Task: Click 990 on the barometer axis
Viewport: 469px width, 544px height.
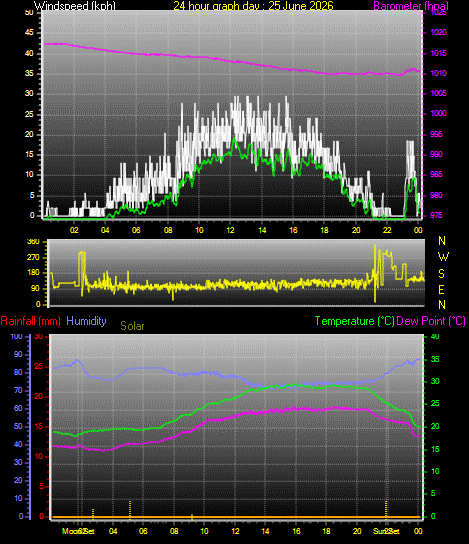Action: [436, 154]
